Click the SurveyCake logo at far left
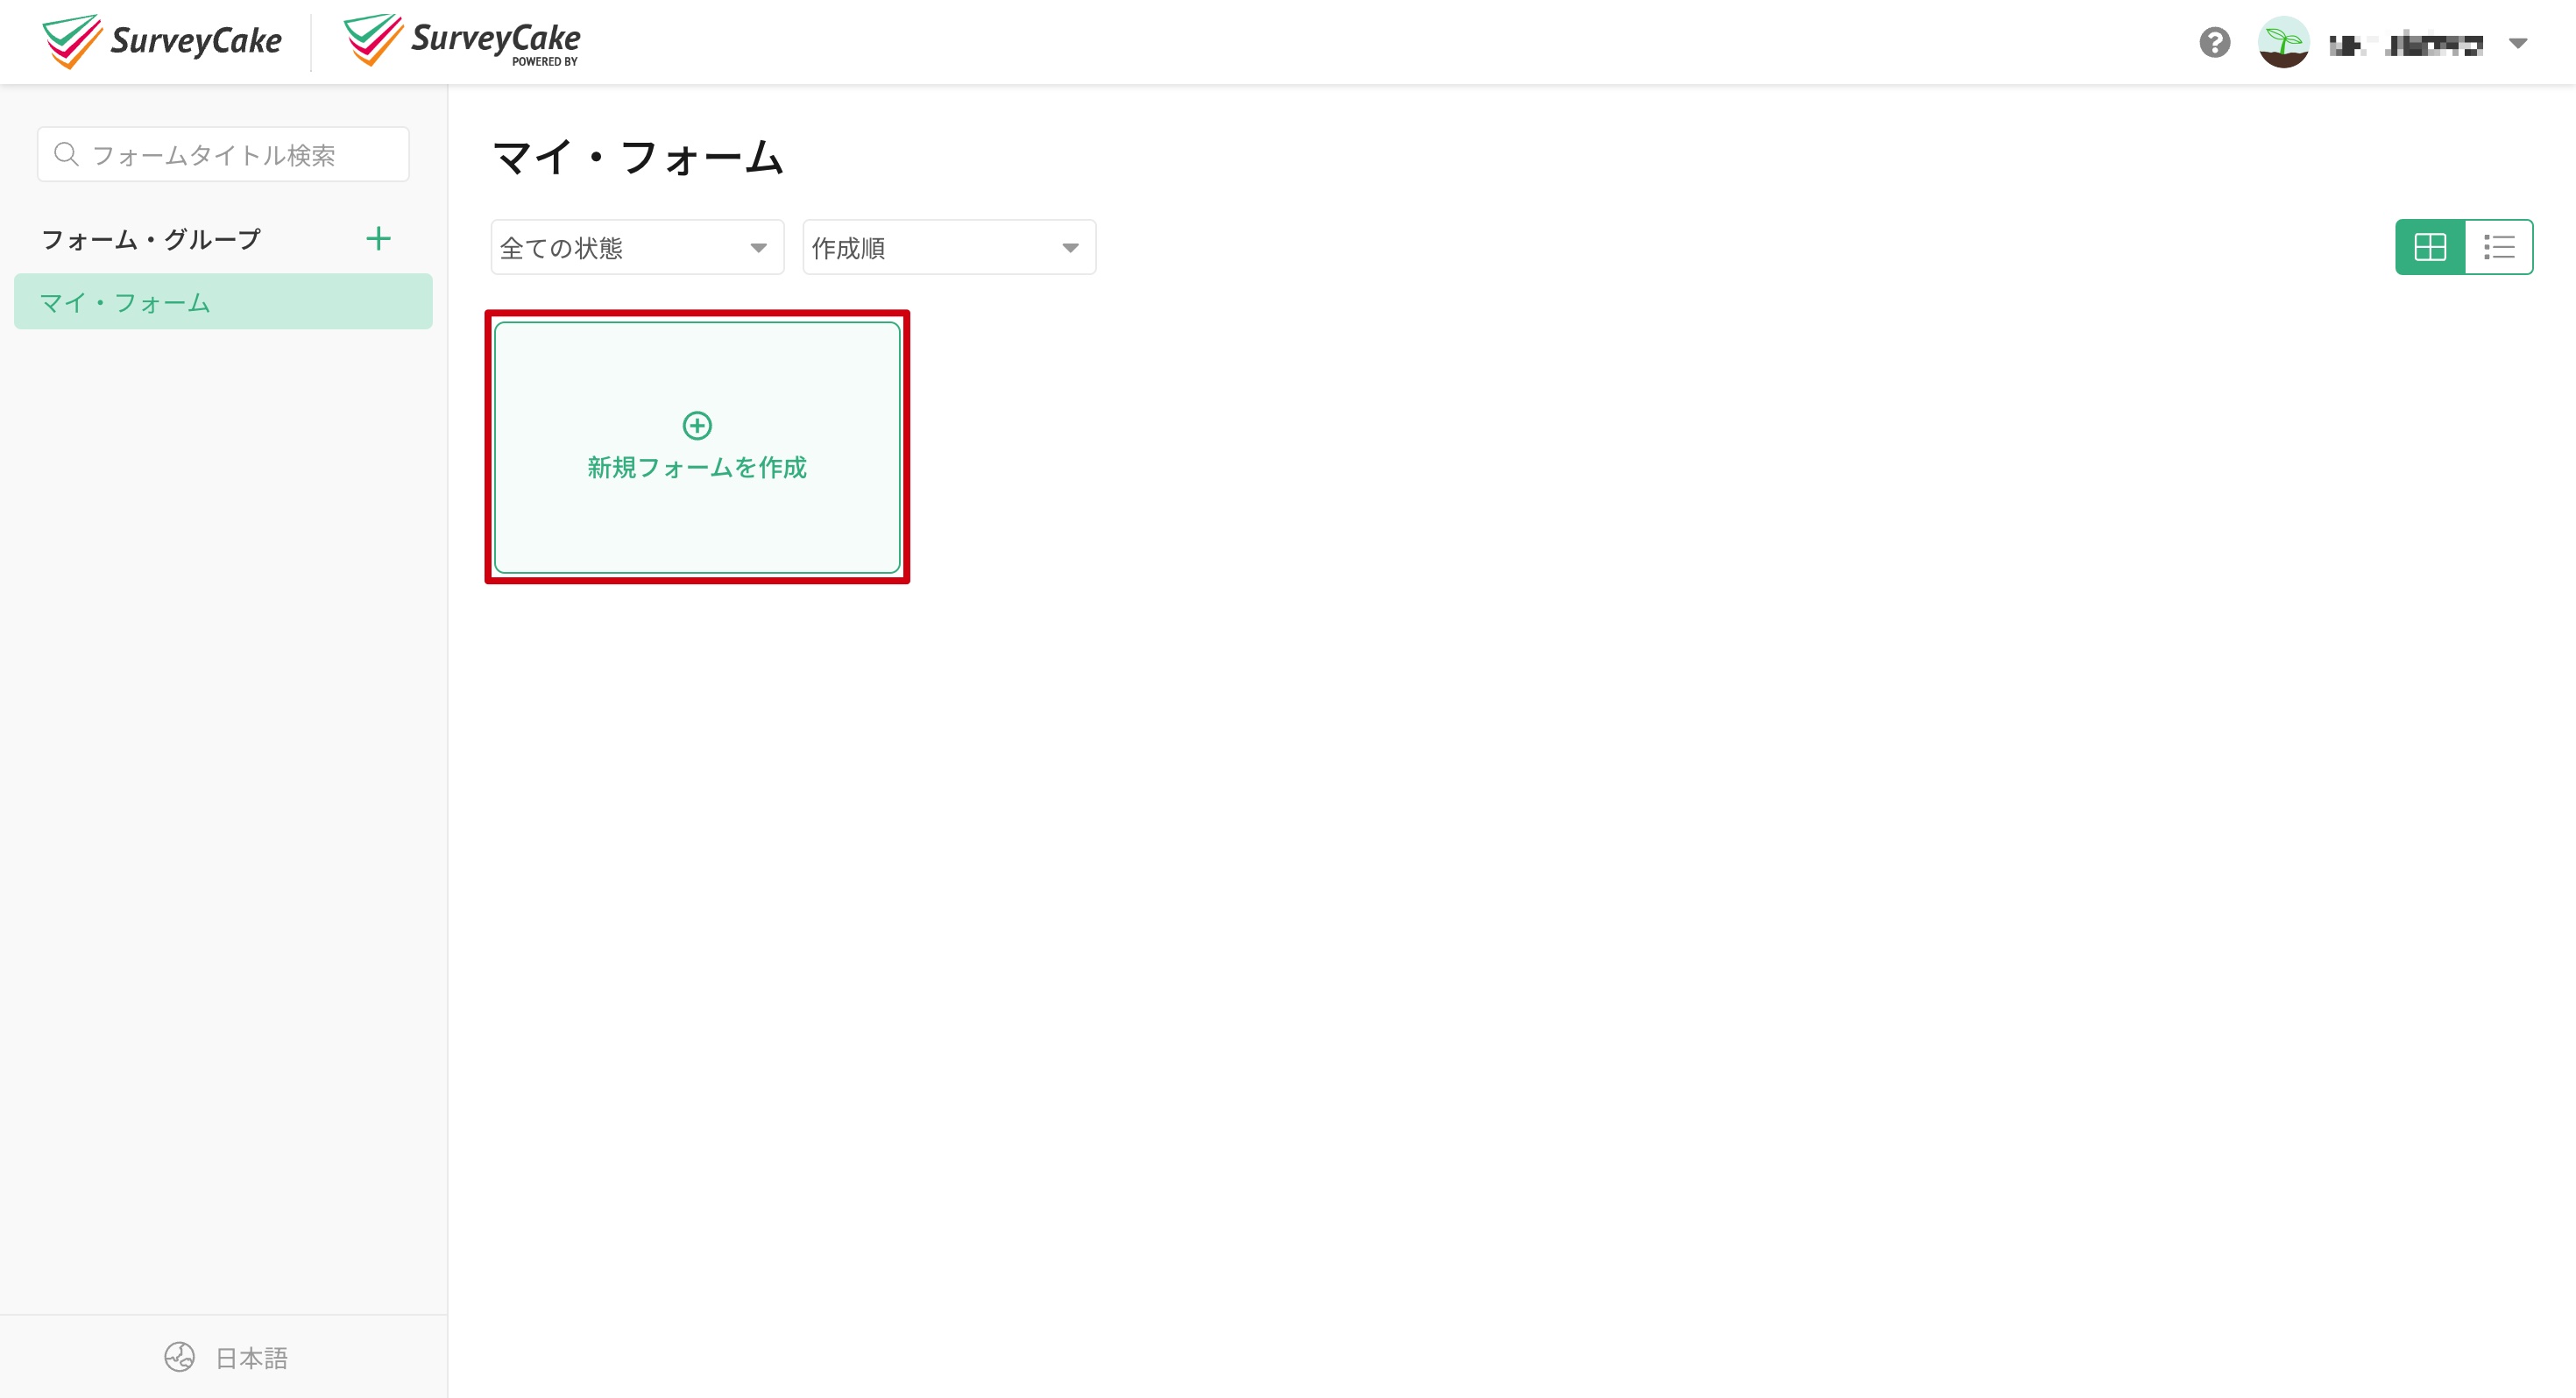Viewport: 2576px width, 1398px height. coord(162,41)
